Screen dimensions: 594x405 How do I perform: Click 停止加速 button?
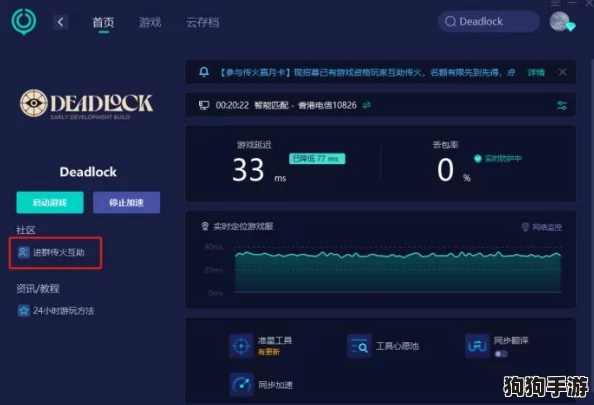click(126, 202)
